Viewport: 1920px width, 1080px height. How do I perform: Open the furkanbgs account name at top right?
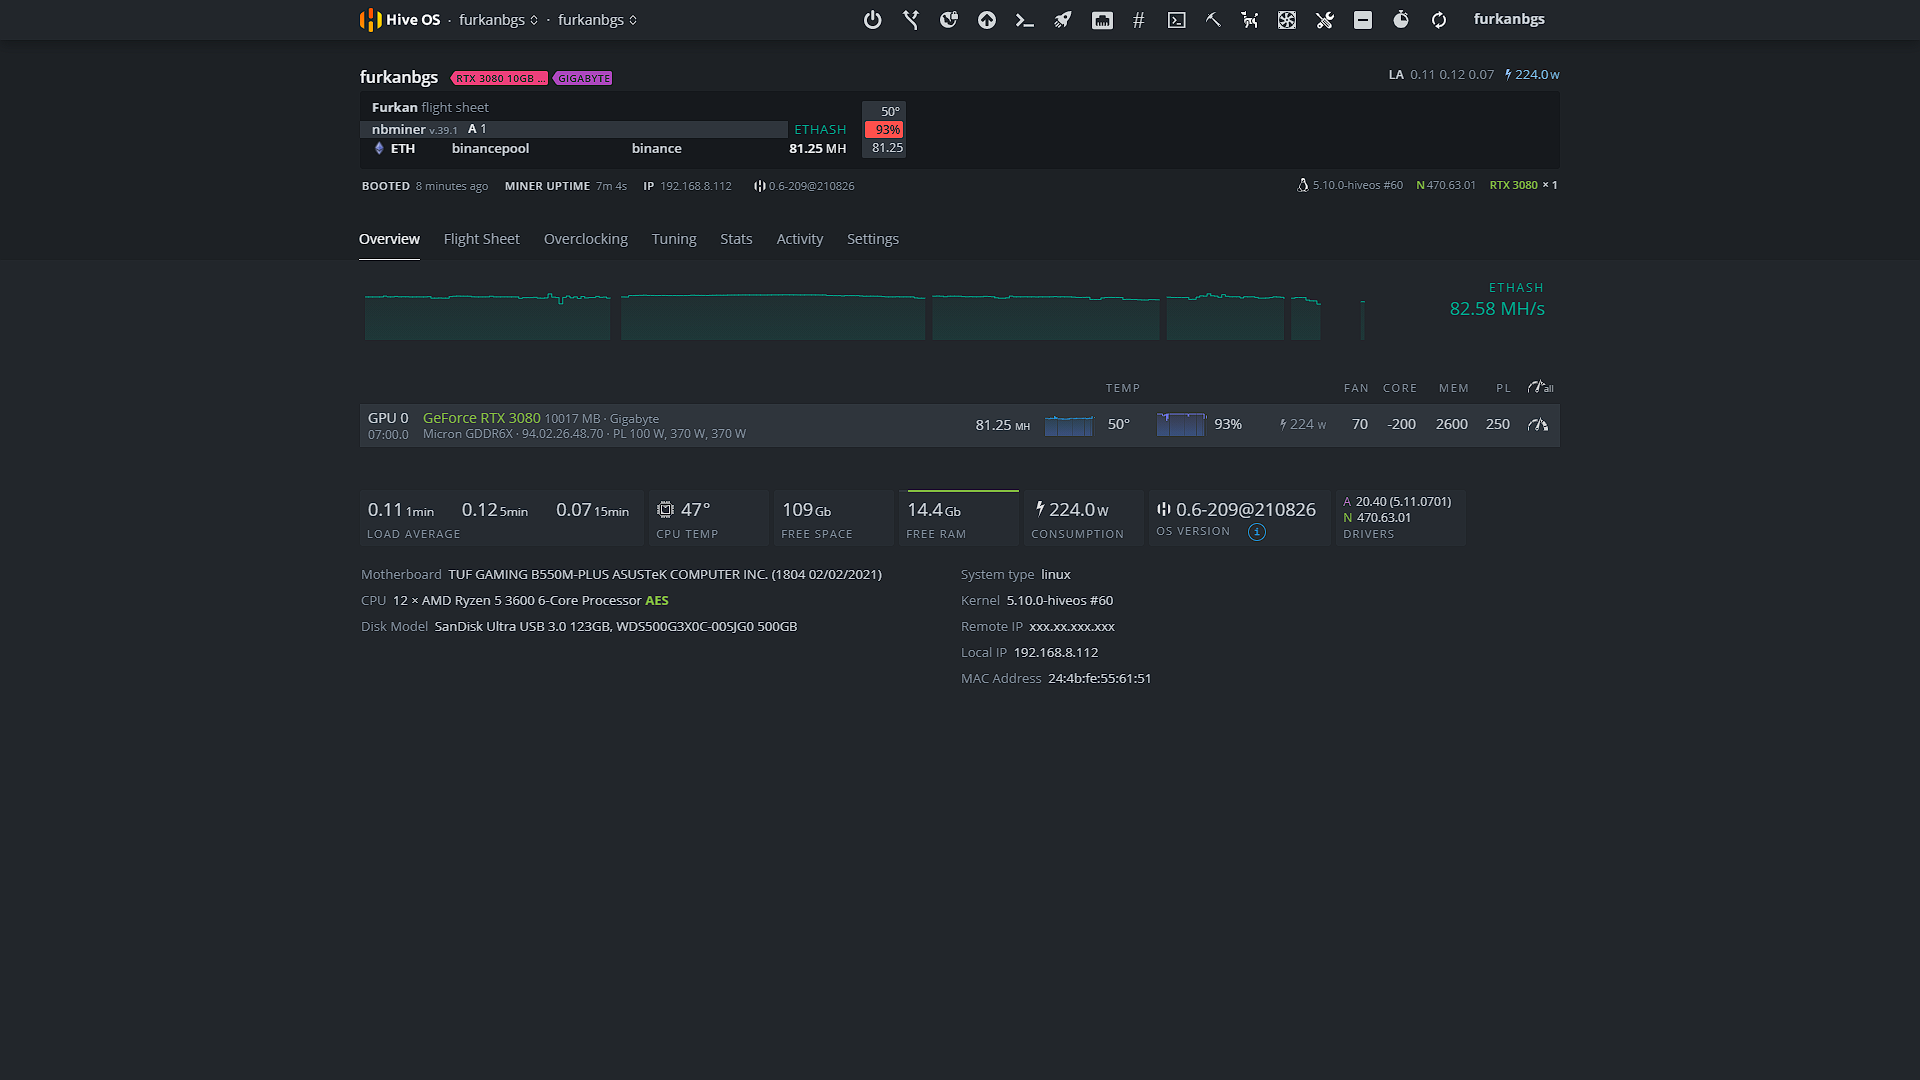click(x=1509, y=19)
